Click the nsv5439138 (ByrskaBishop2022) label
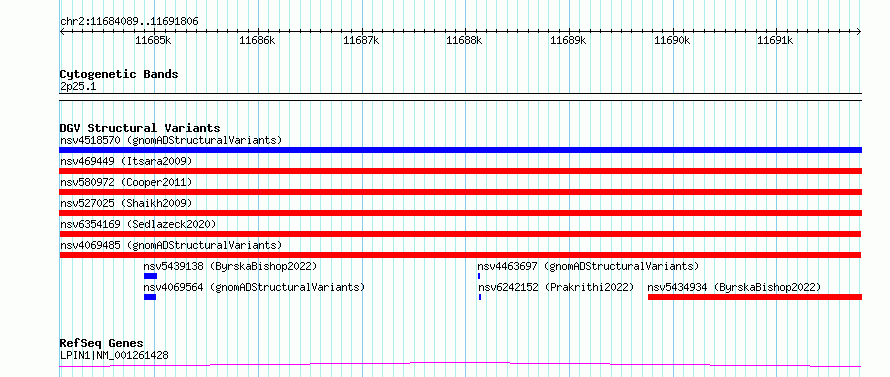The image size is (890, 377). pyautogui.click(x=230, y=266)
